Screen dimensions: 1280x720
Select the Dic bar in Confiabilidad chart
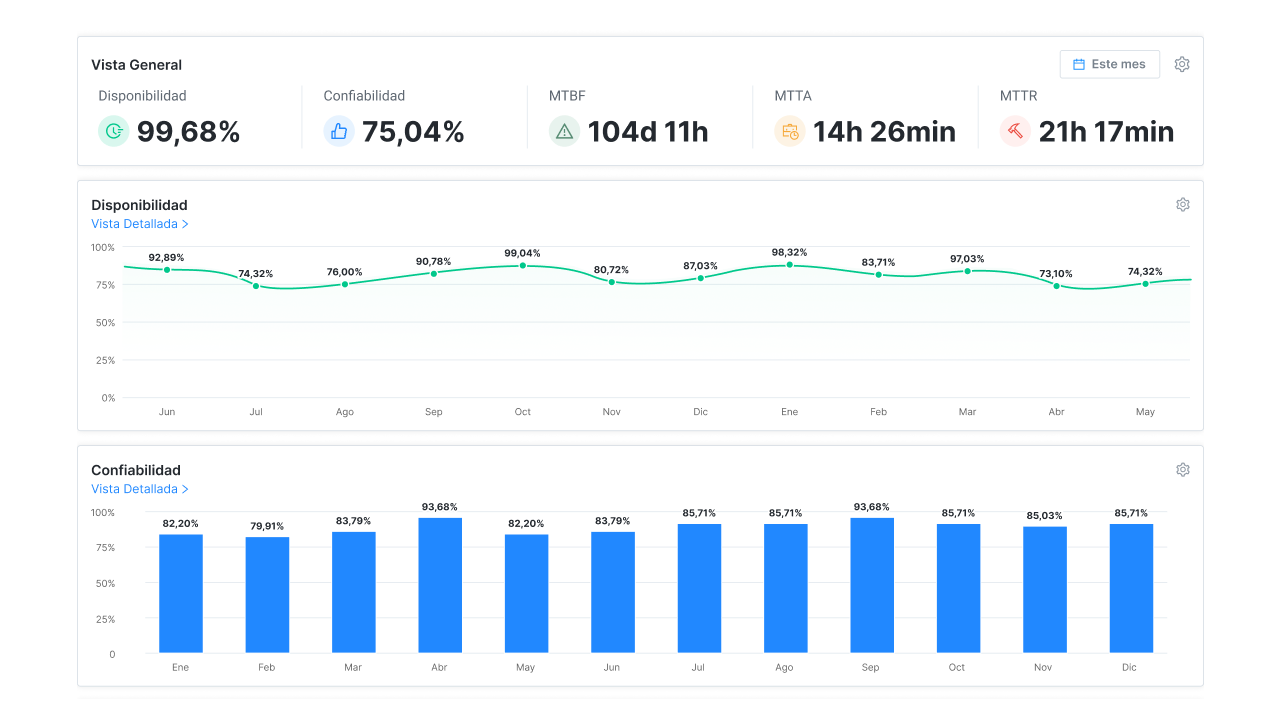[1131, 589]
